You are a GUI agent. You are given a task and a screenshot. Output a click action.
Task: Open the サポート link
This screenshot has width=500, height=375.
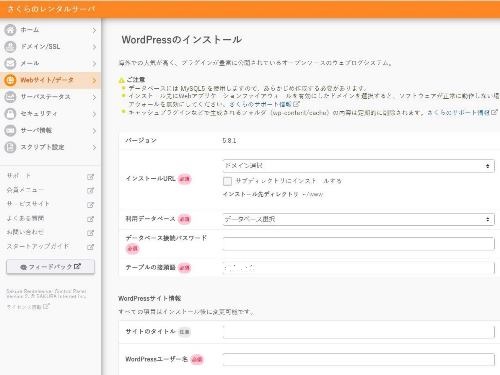tap(19, 176)
